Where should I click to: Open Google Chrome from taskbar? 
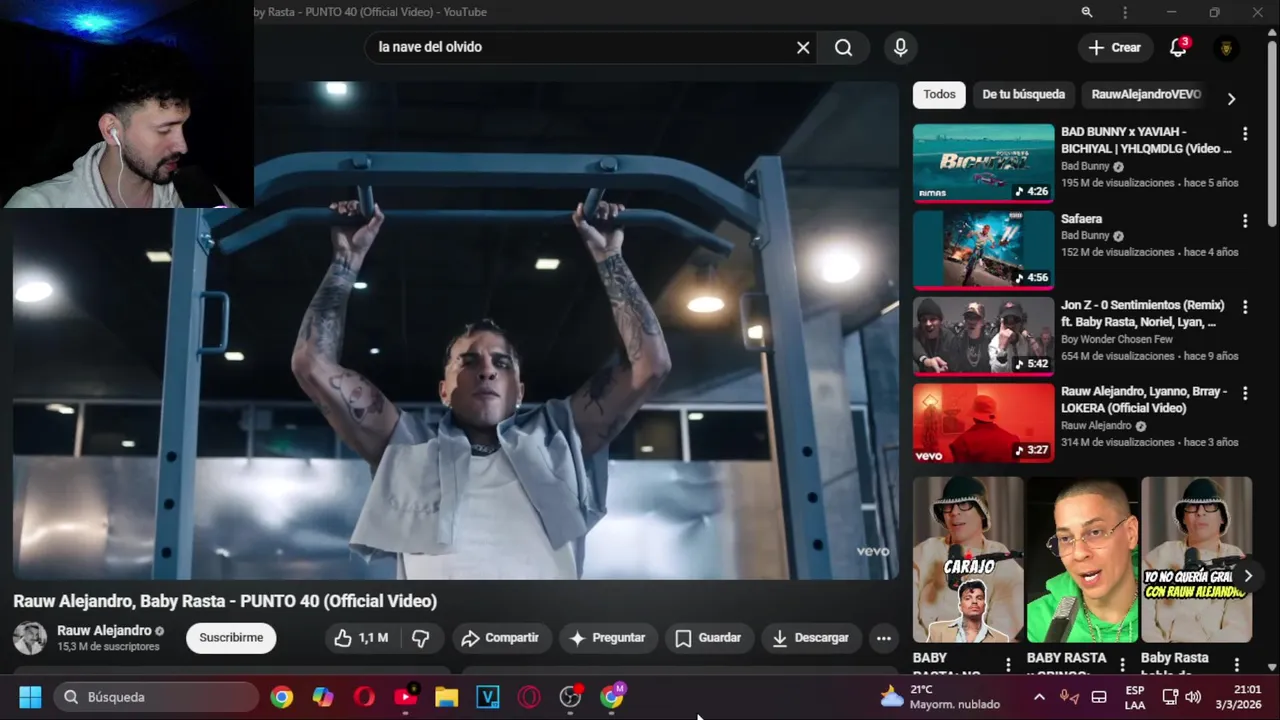coord(282,697)
